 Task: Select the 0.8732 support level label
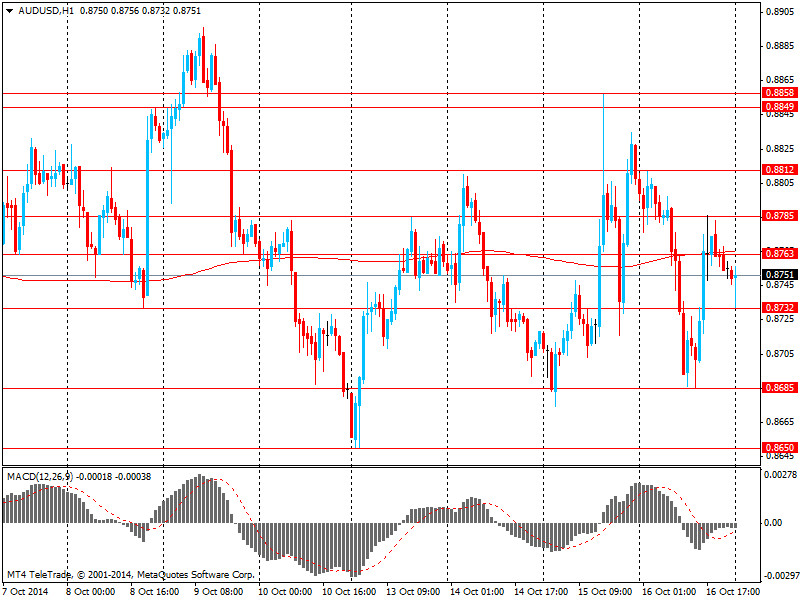point(779,308)
